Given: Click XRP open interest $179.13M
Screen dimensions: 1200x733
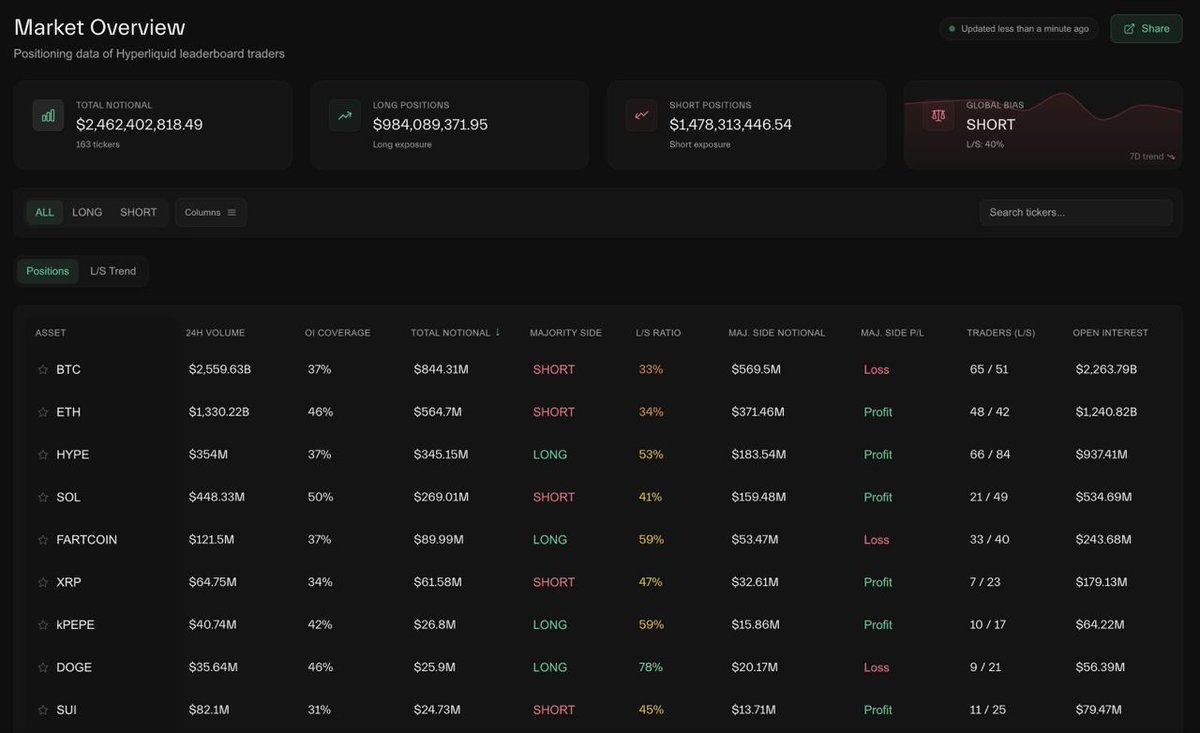Looking at the screenshot, I should (1101, 582).
